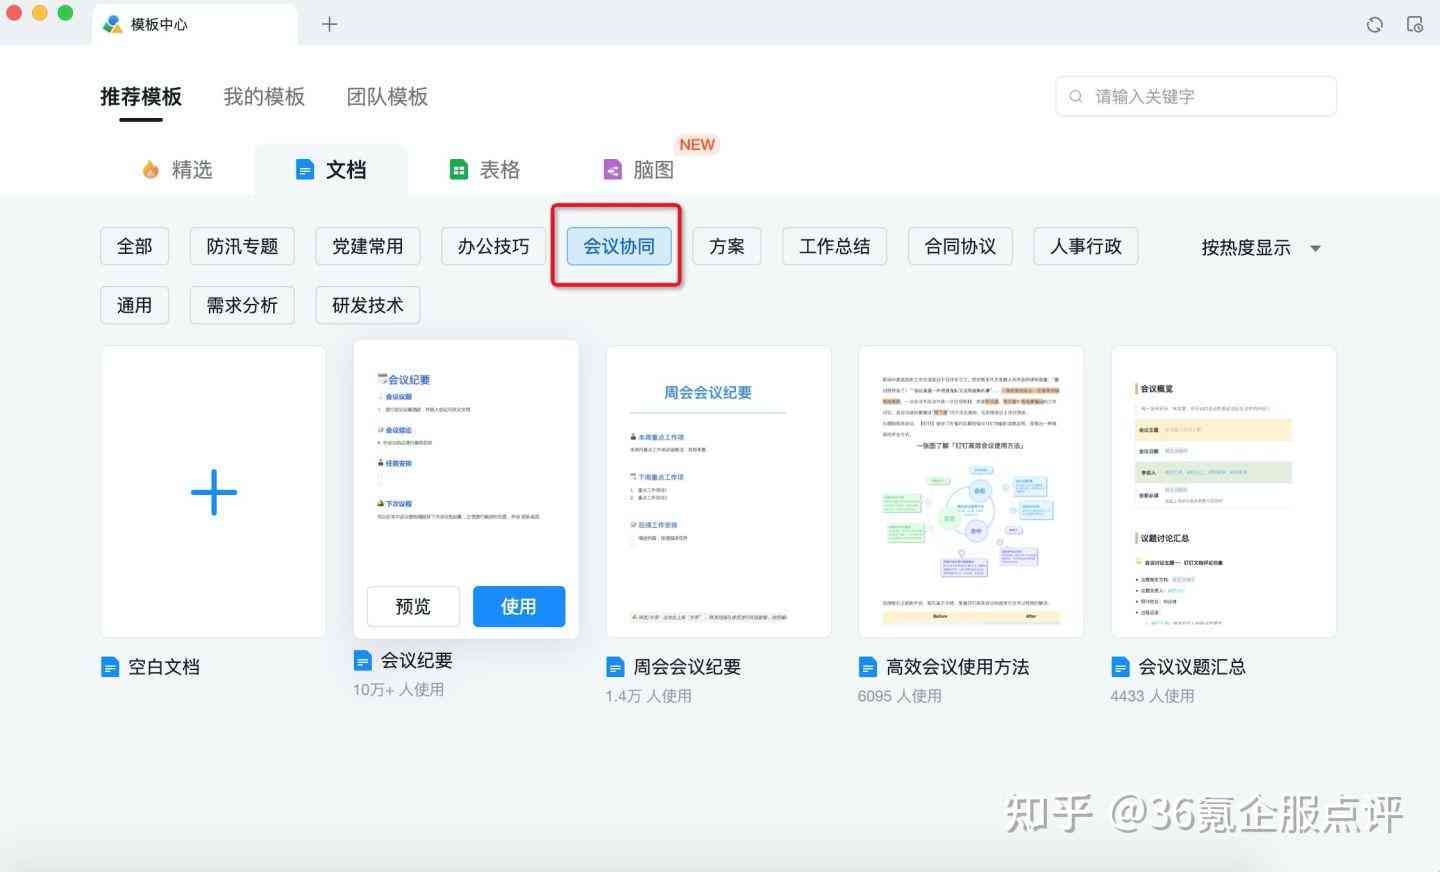Click the refresh icon in the title bar
This screenshot has width=1440, height=872.
point(1375,24)
